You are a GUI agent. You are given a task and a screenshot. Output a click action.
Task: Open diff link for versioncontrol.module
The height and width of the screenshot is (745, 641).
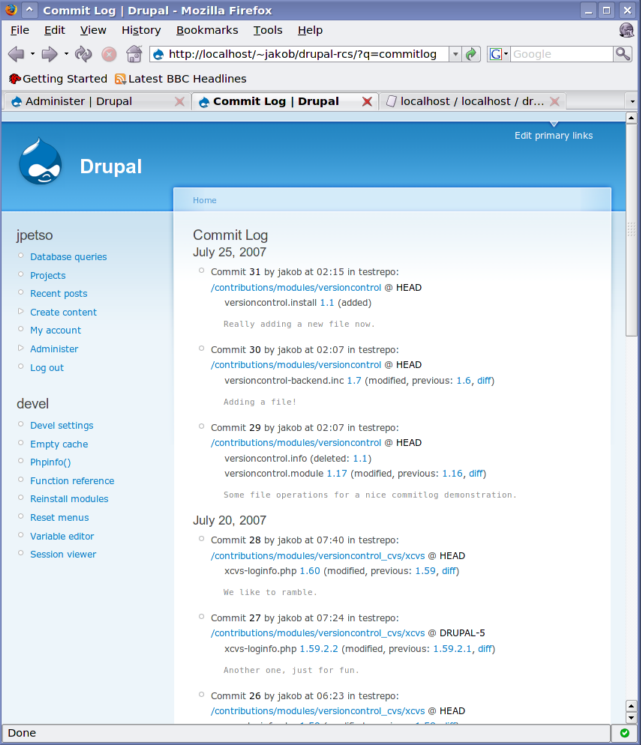point(476,474)
